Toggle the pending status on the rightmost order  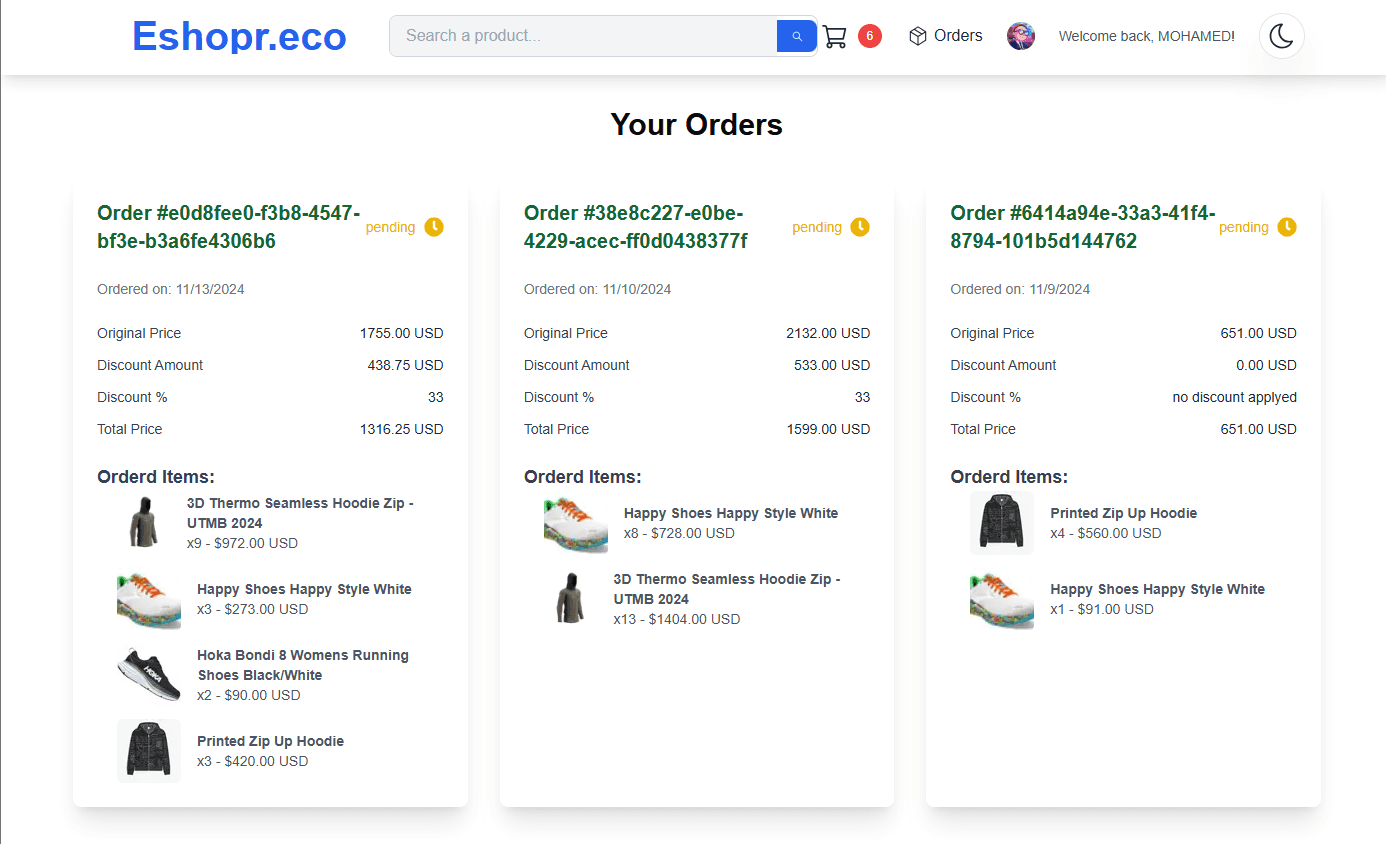click(x=1244, y=227)
